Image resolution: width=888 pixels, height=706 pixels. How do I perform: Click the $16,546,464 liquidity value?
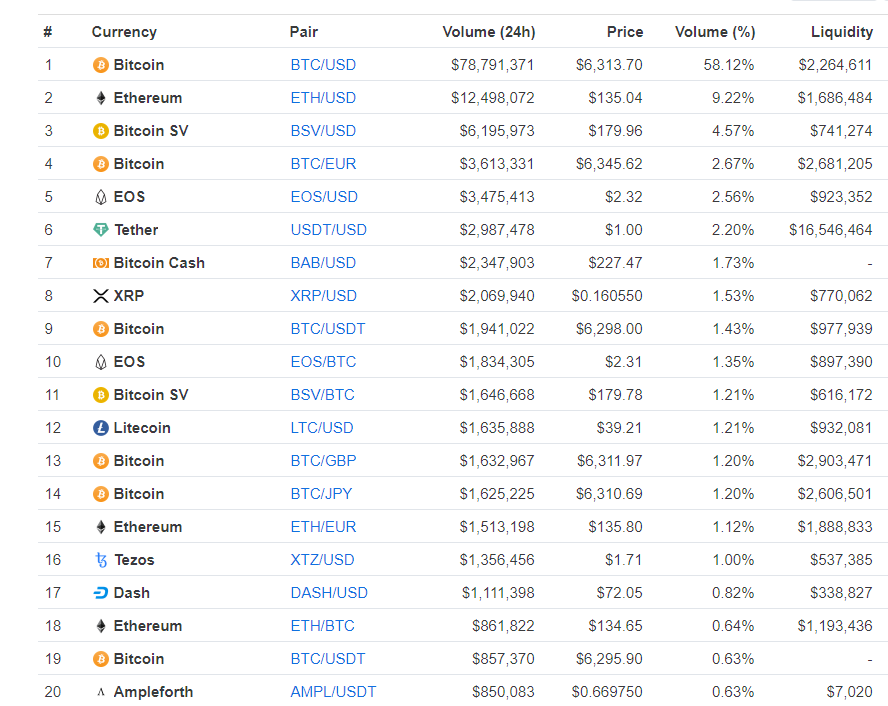point(831,230)
